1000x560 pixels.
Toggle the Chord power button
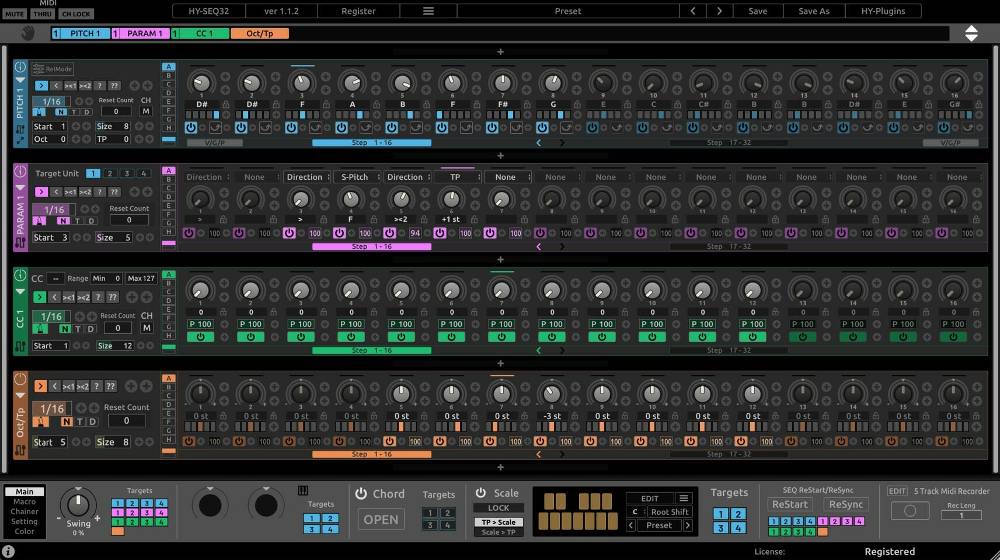point(361,494)
